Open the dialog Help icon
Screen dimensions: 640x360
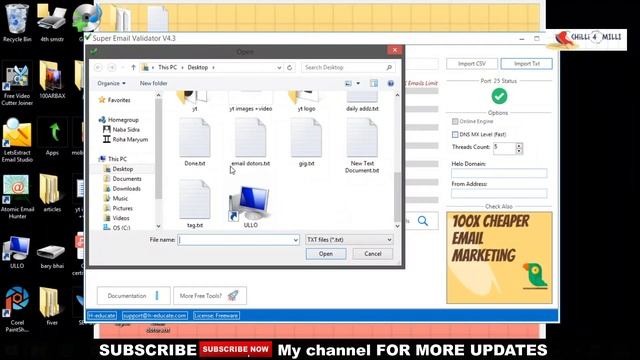391,83
